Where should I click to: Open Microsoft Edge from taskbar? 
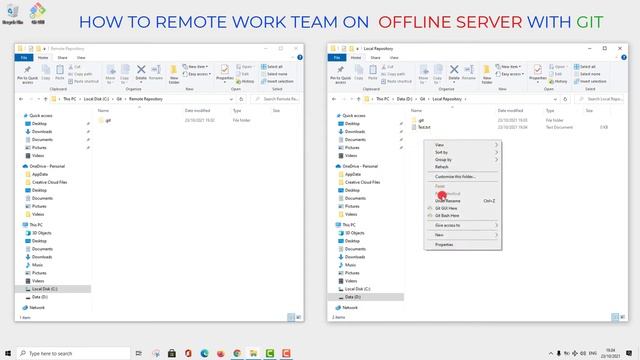[204, 353]
